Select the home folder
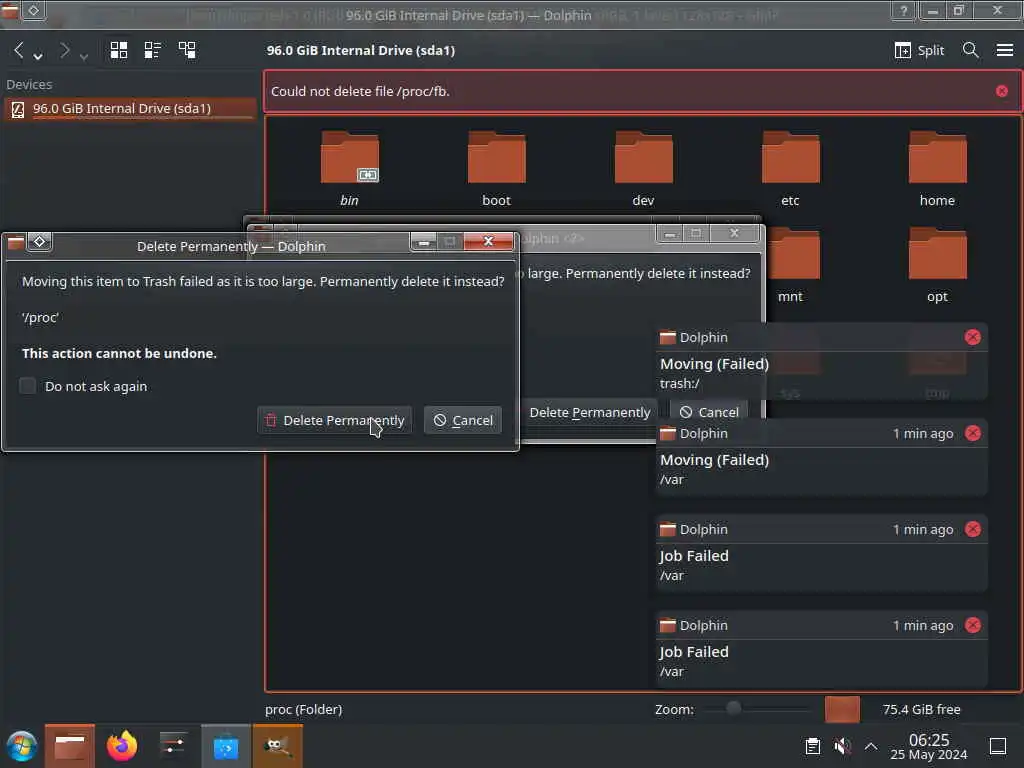Screen dimensions: 1024x768 tap(937, 169)
